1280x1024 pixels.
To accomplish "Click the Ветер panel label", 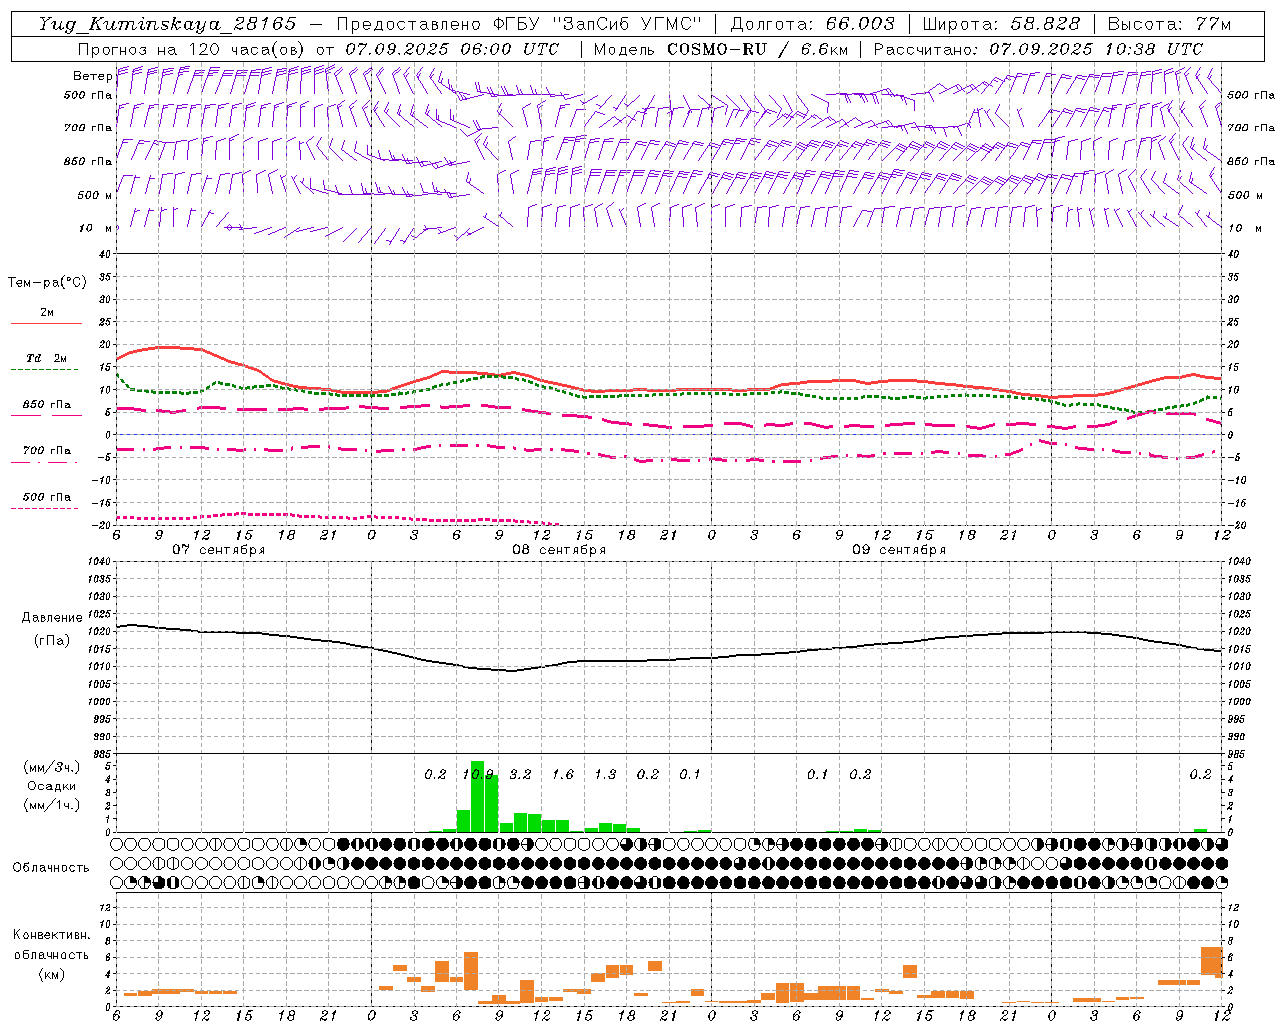I will click(x=93, y=76).
